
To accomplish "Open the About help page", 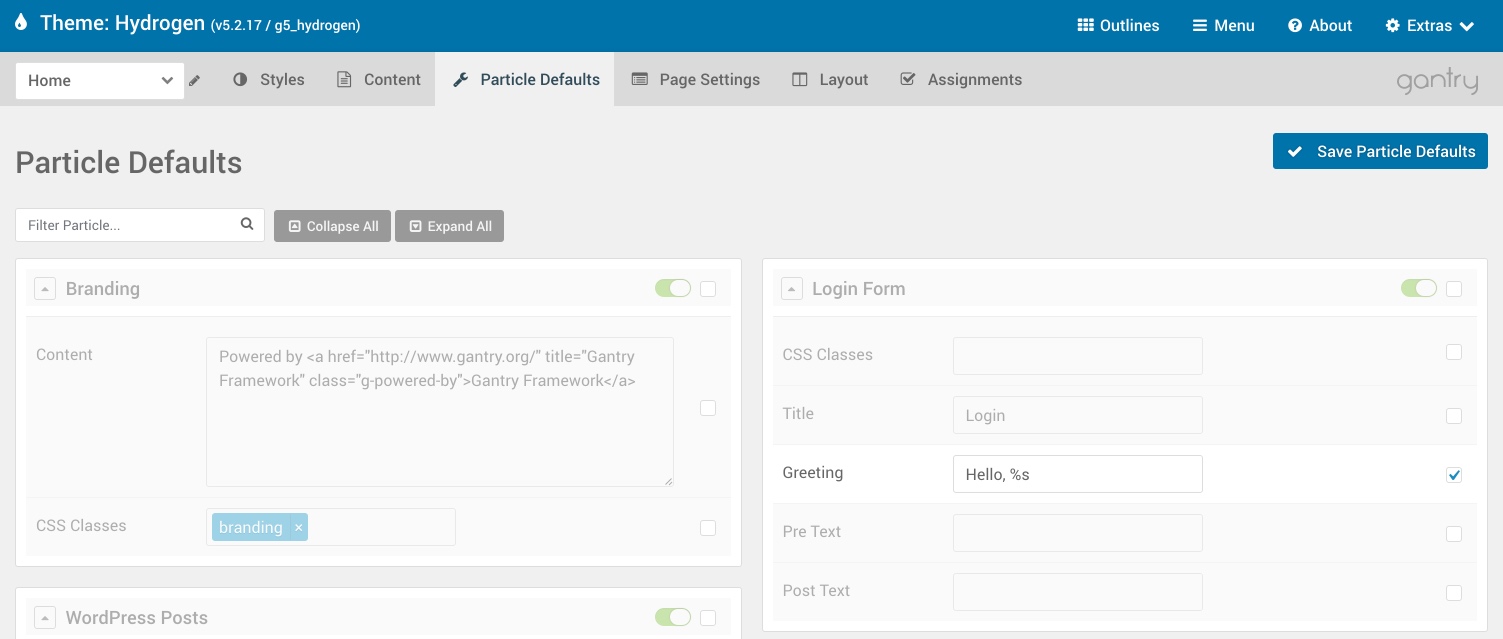I will click(1319, 26).
